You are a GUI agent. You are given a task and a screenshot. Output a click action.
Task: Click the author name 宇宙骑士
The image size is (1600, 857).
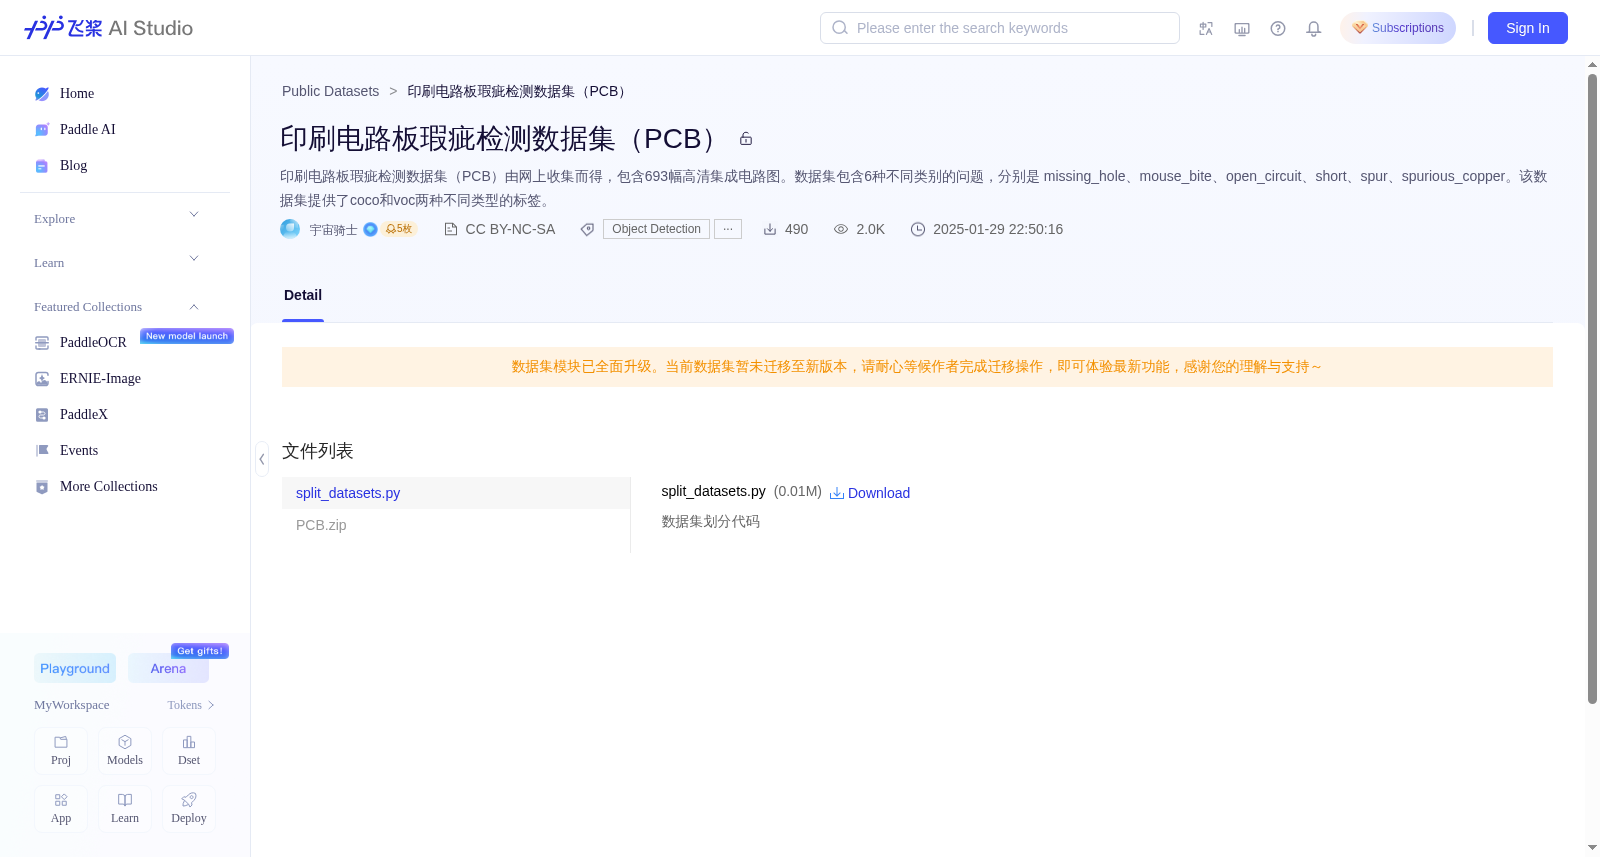(x=333, y=230)
